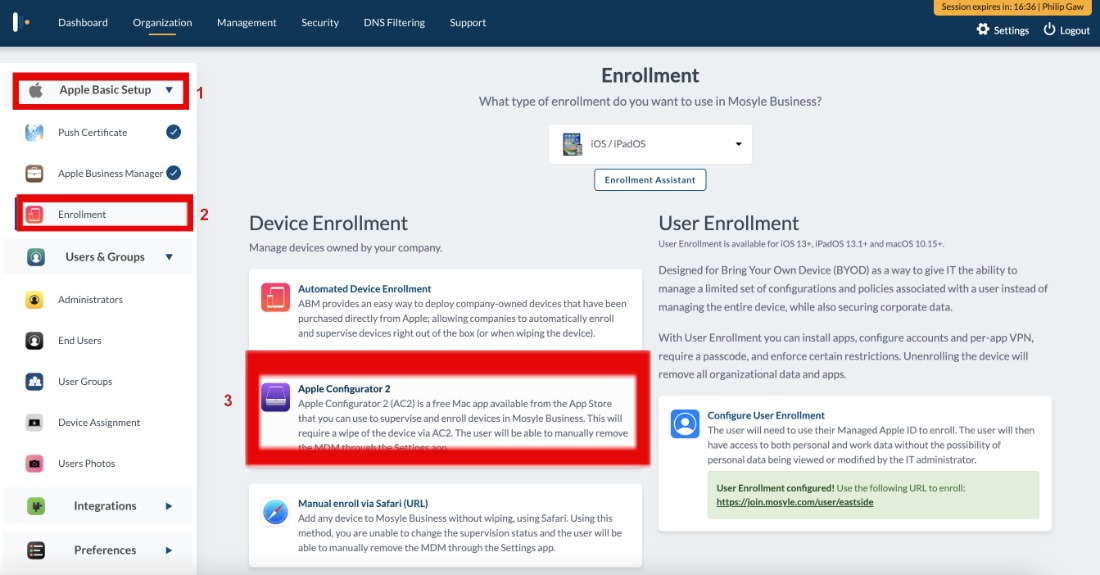Open User Groups item
The height and width of the screenshot is (575, 1100).
[86, 381]
